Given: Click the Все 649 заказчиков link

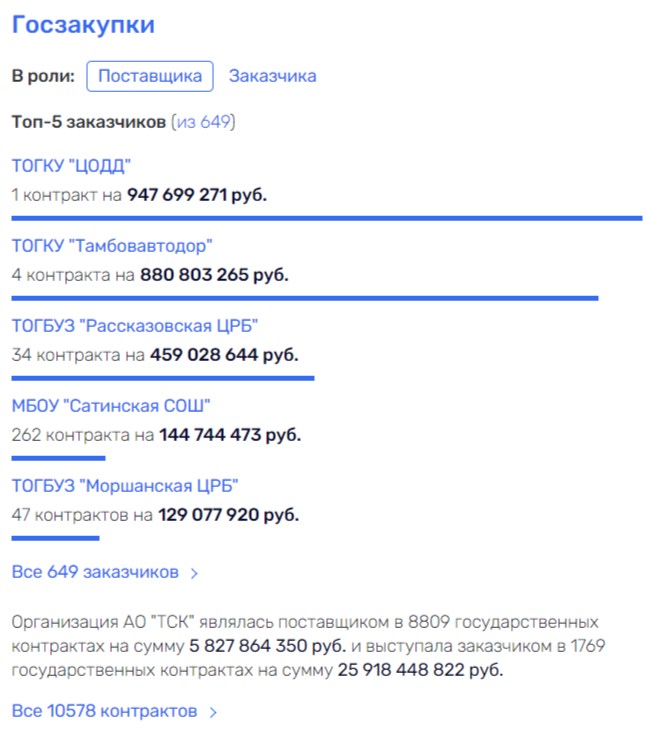Looking at the screenshot, I should (95, 573).
